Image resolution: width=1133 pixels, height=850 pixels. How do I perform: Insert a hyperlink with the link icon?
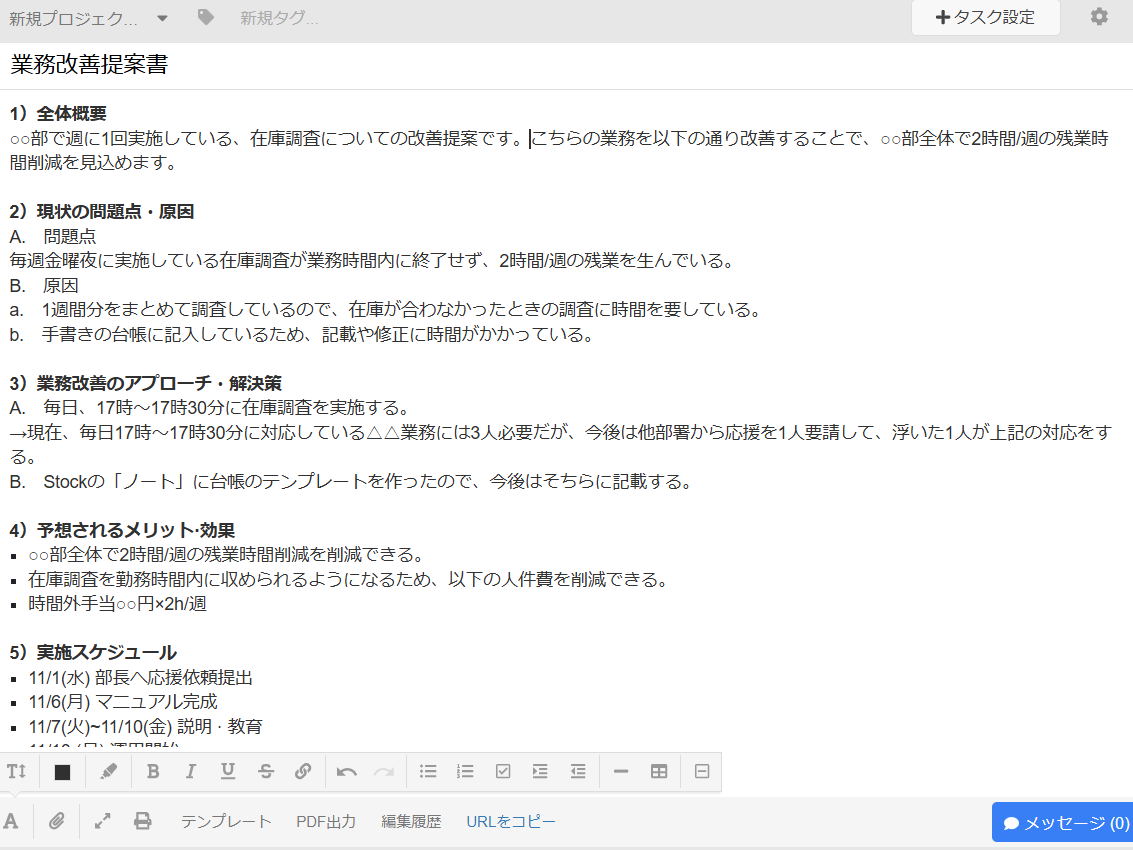(302, 771)
